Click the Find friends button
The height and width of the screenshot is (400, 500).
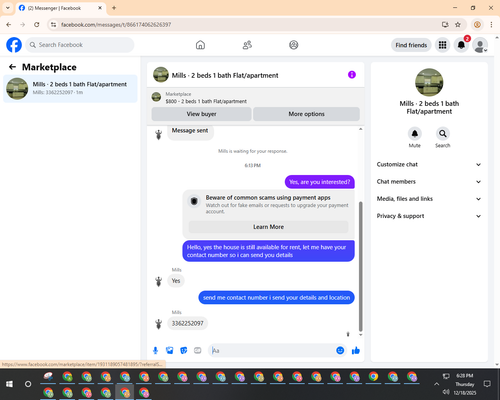coord(411,45)
